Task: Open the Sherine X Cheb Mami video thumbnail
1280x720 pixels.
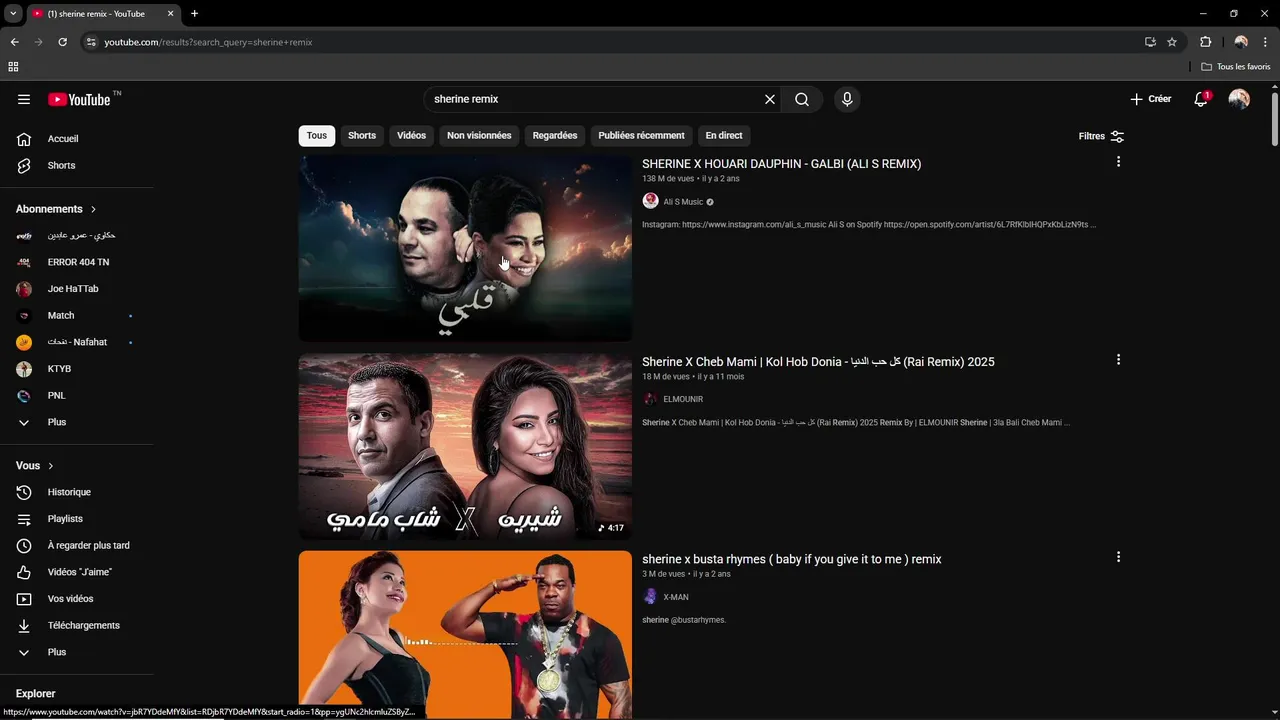Action: pyautogui.click(x=465, y=446)
